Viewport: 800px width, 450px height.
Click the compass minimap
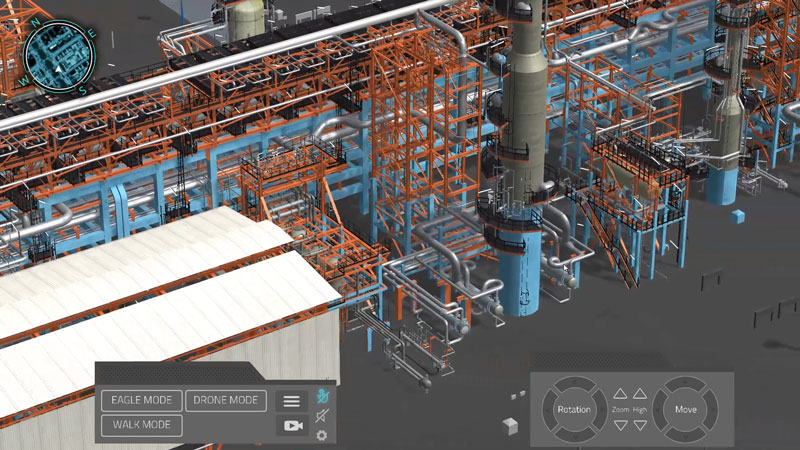[x=59, y=56]
